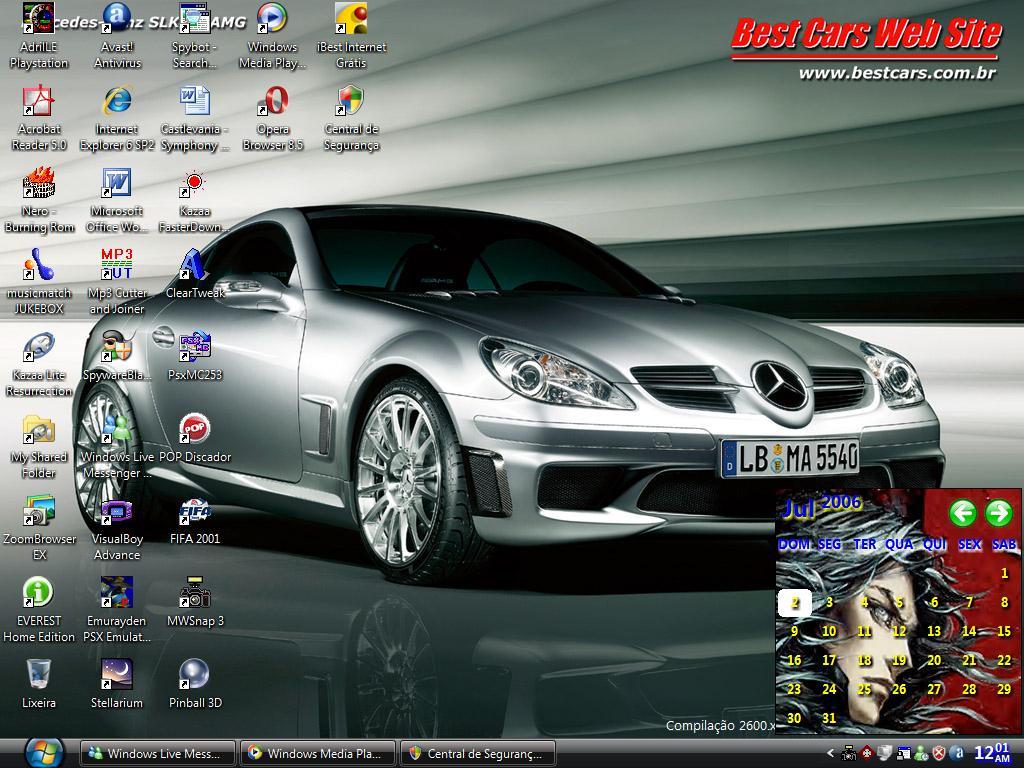Open VisualBoy Advance emulator icon
This screenshot has width=1024, height=768.
(x=117, y=528)
